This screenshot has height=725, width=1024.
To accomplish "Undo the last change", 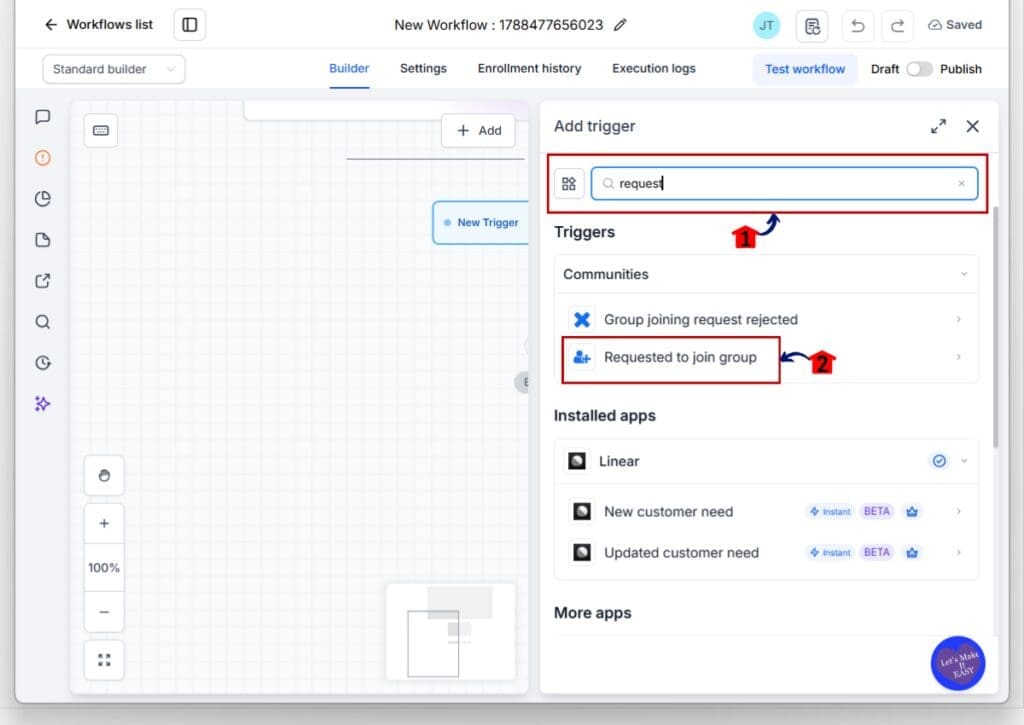I will pos(857,26).
